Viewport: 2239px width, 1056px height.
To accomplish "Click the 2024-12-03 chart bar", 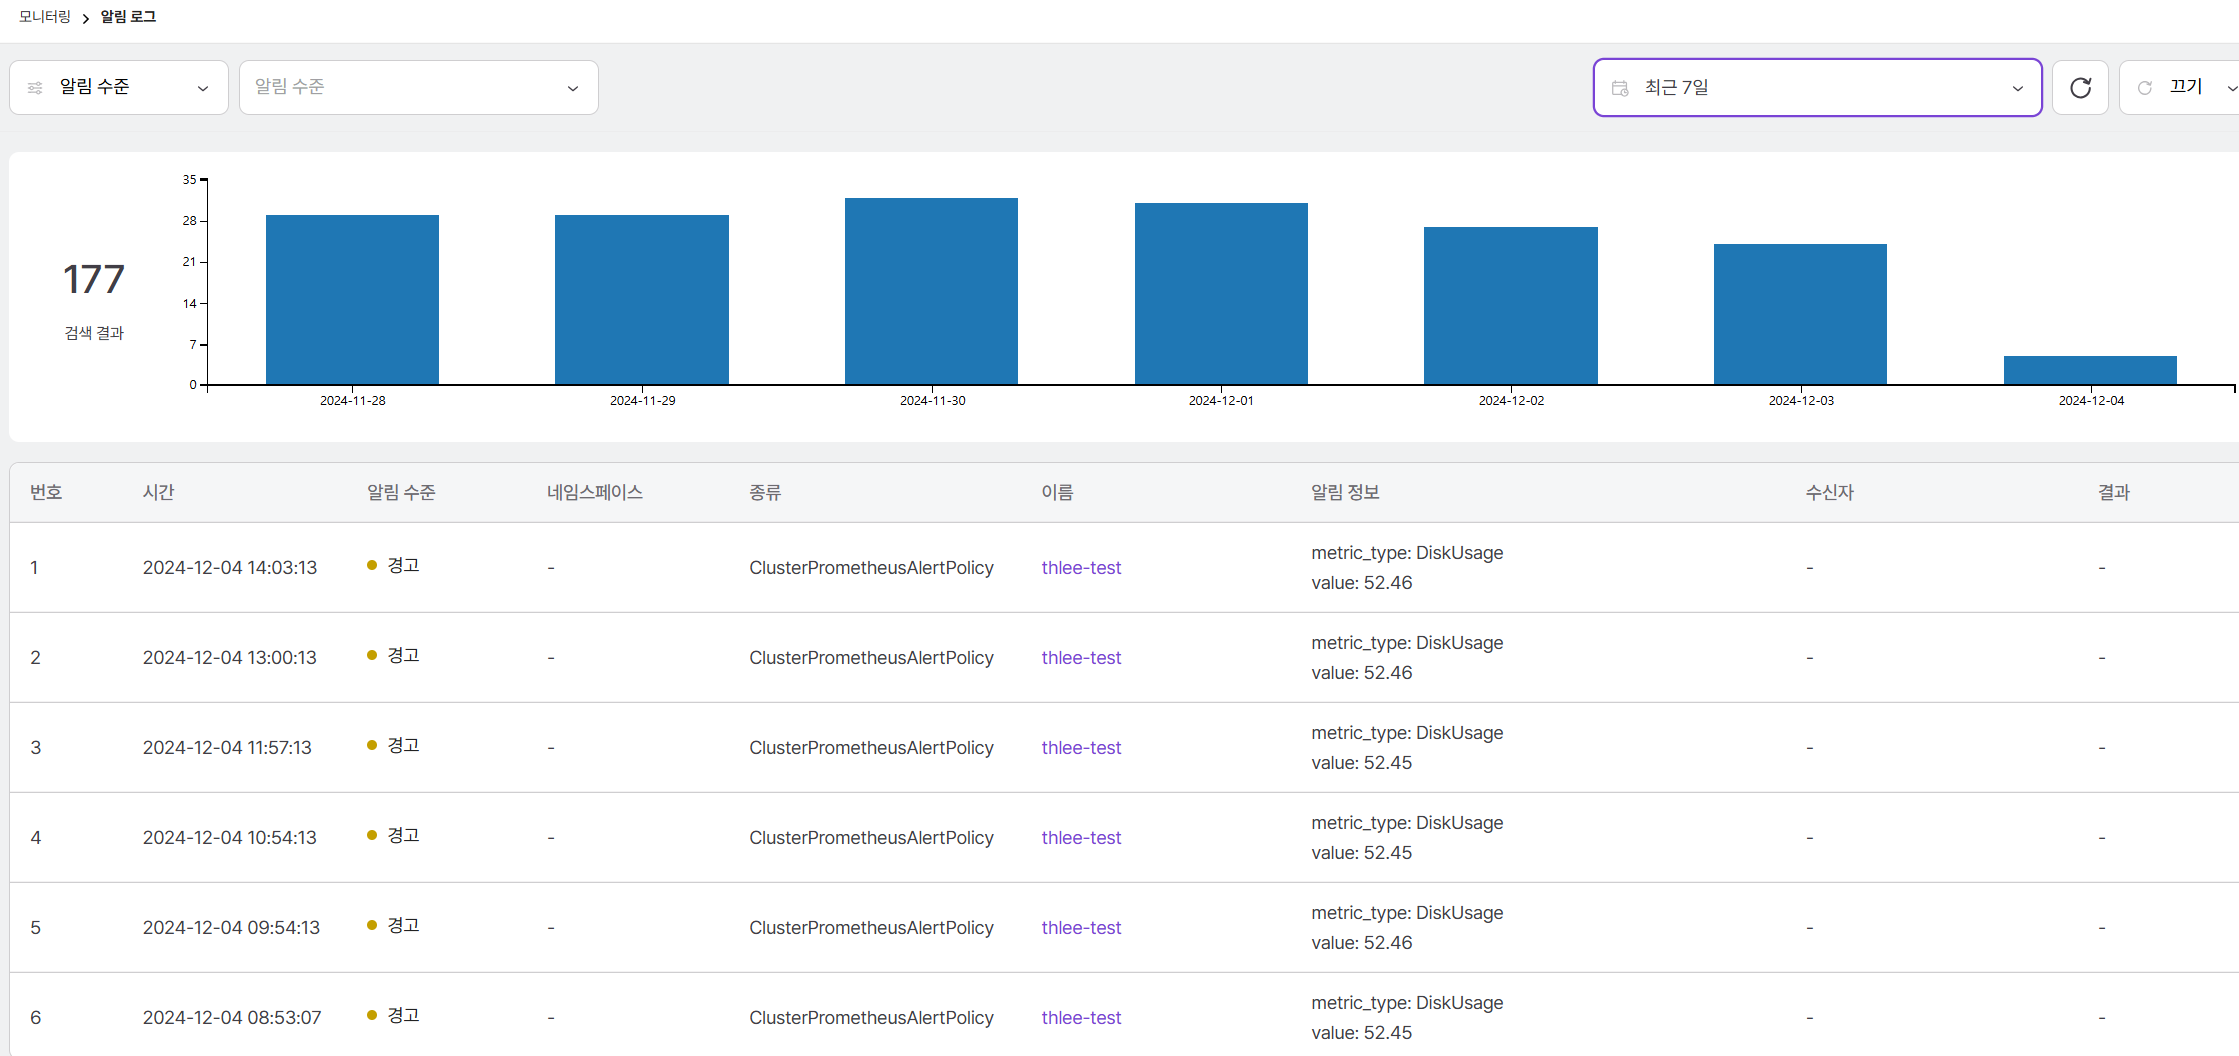I will point(1800,314).
